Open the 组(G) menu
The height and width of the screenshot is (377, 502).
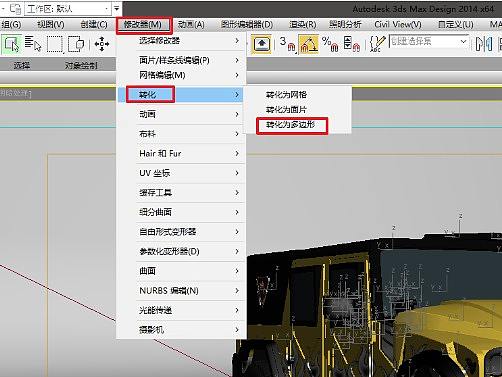11,25
